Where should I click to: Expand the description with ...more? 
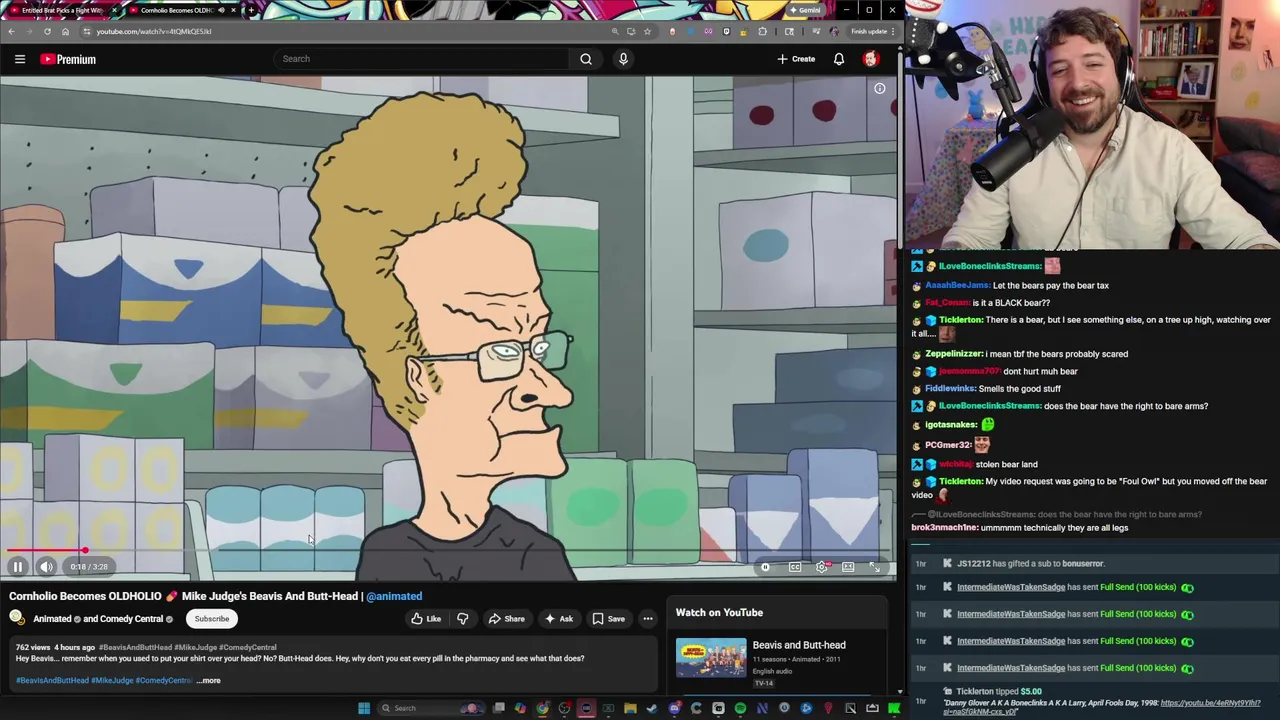209,681
